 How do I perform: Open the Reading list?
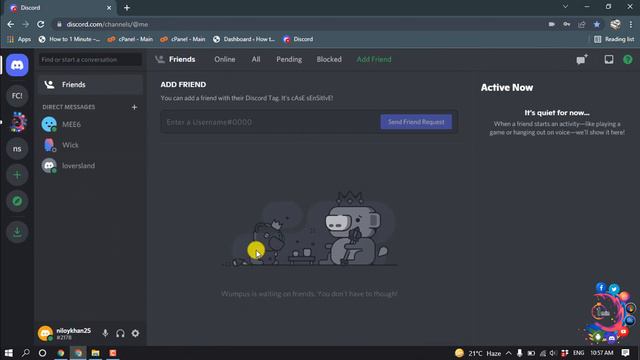pos(614,39)
